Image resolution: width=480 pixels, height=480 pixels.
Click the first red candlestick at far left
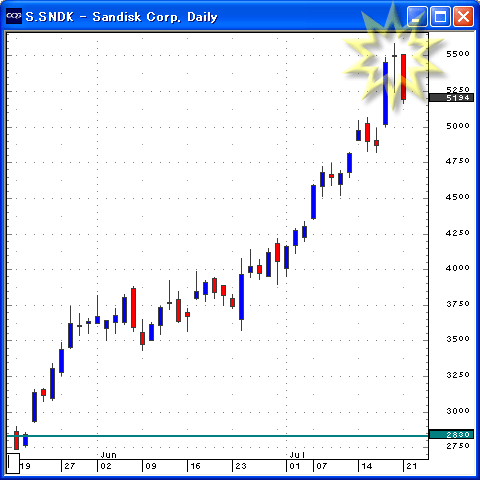click(16, 440)
